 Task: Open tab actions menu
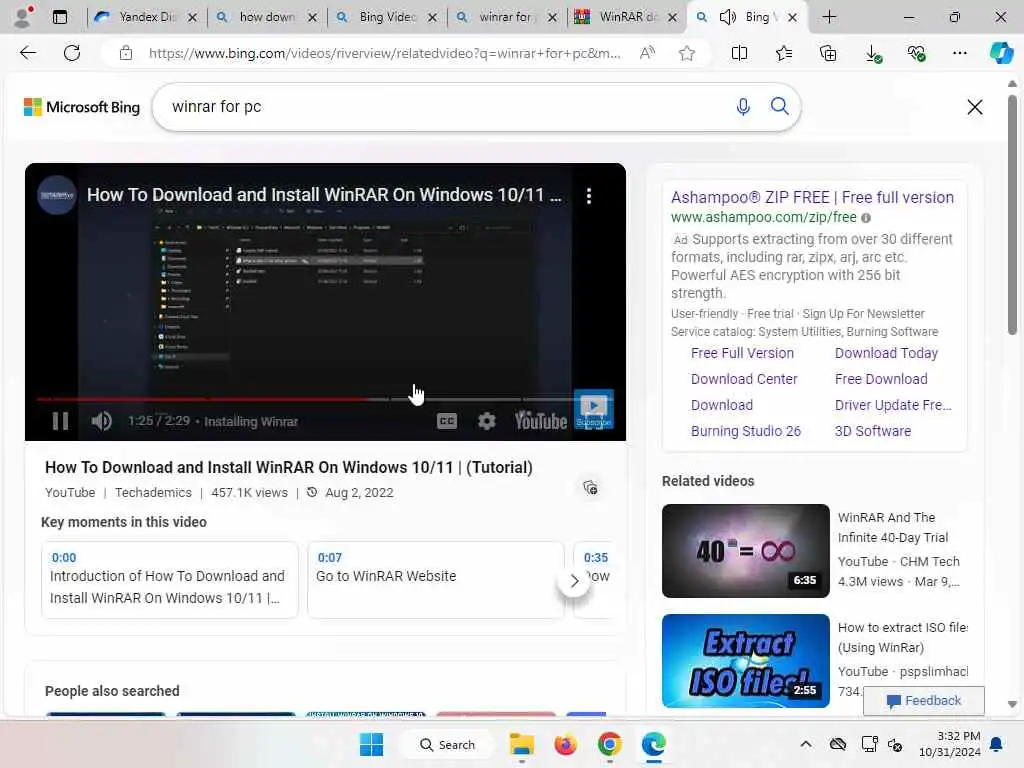point(60,17)
